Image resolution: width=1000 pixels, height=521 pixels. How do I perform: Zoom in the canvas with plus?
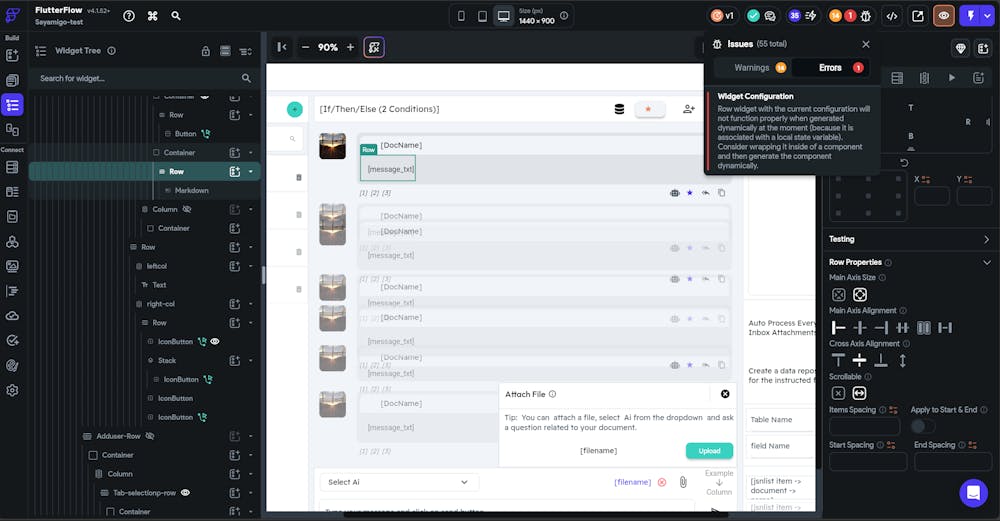(x=350, y=47)
